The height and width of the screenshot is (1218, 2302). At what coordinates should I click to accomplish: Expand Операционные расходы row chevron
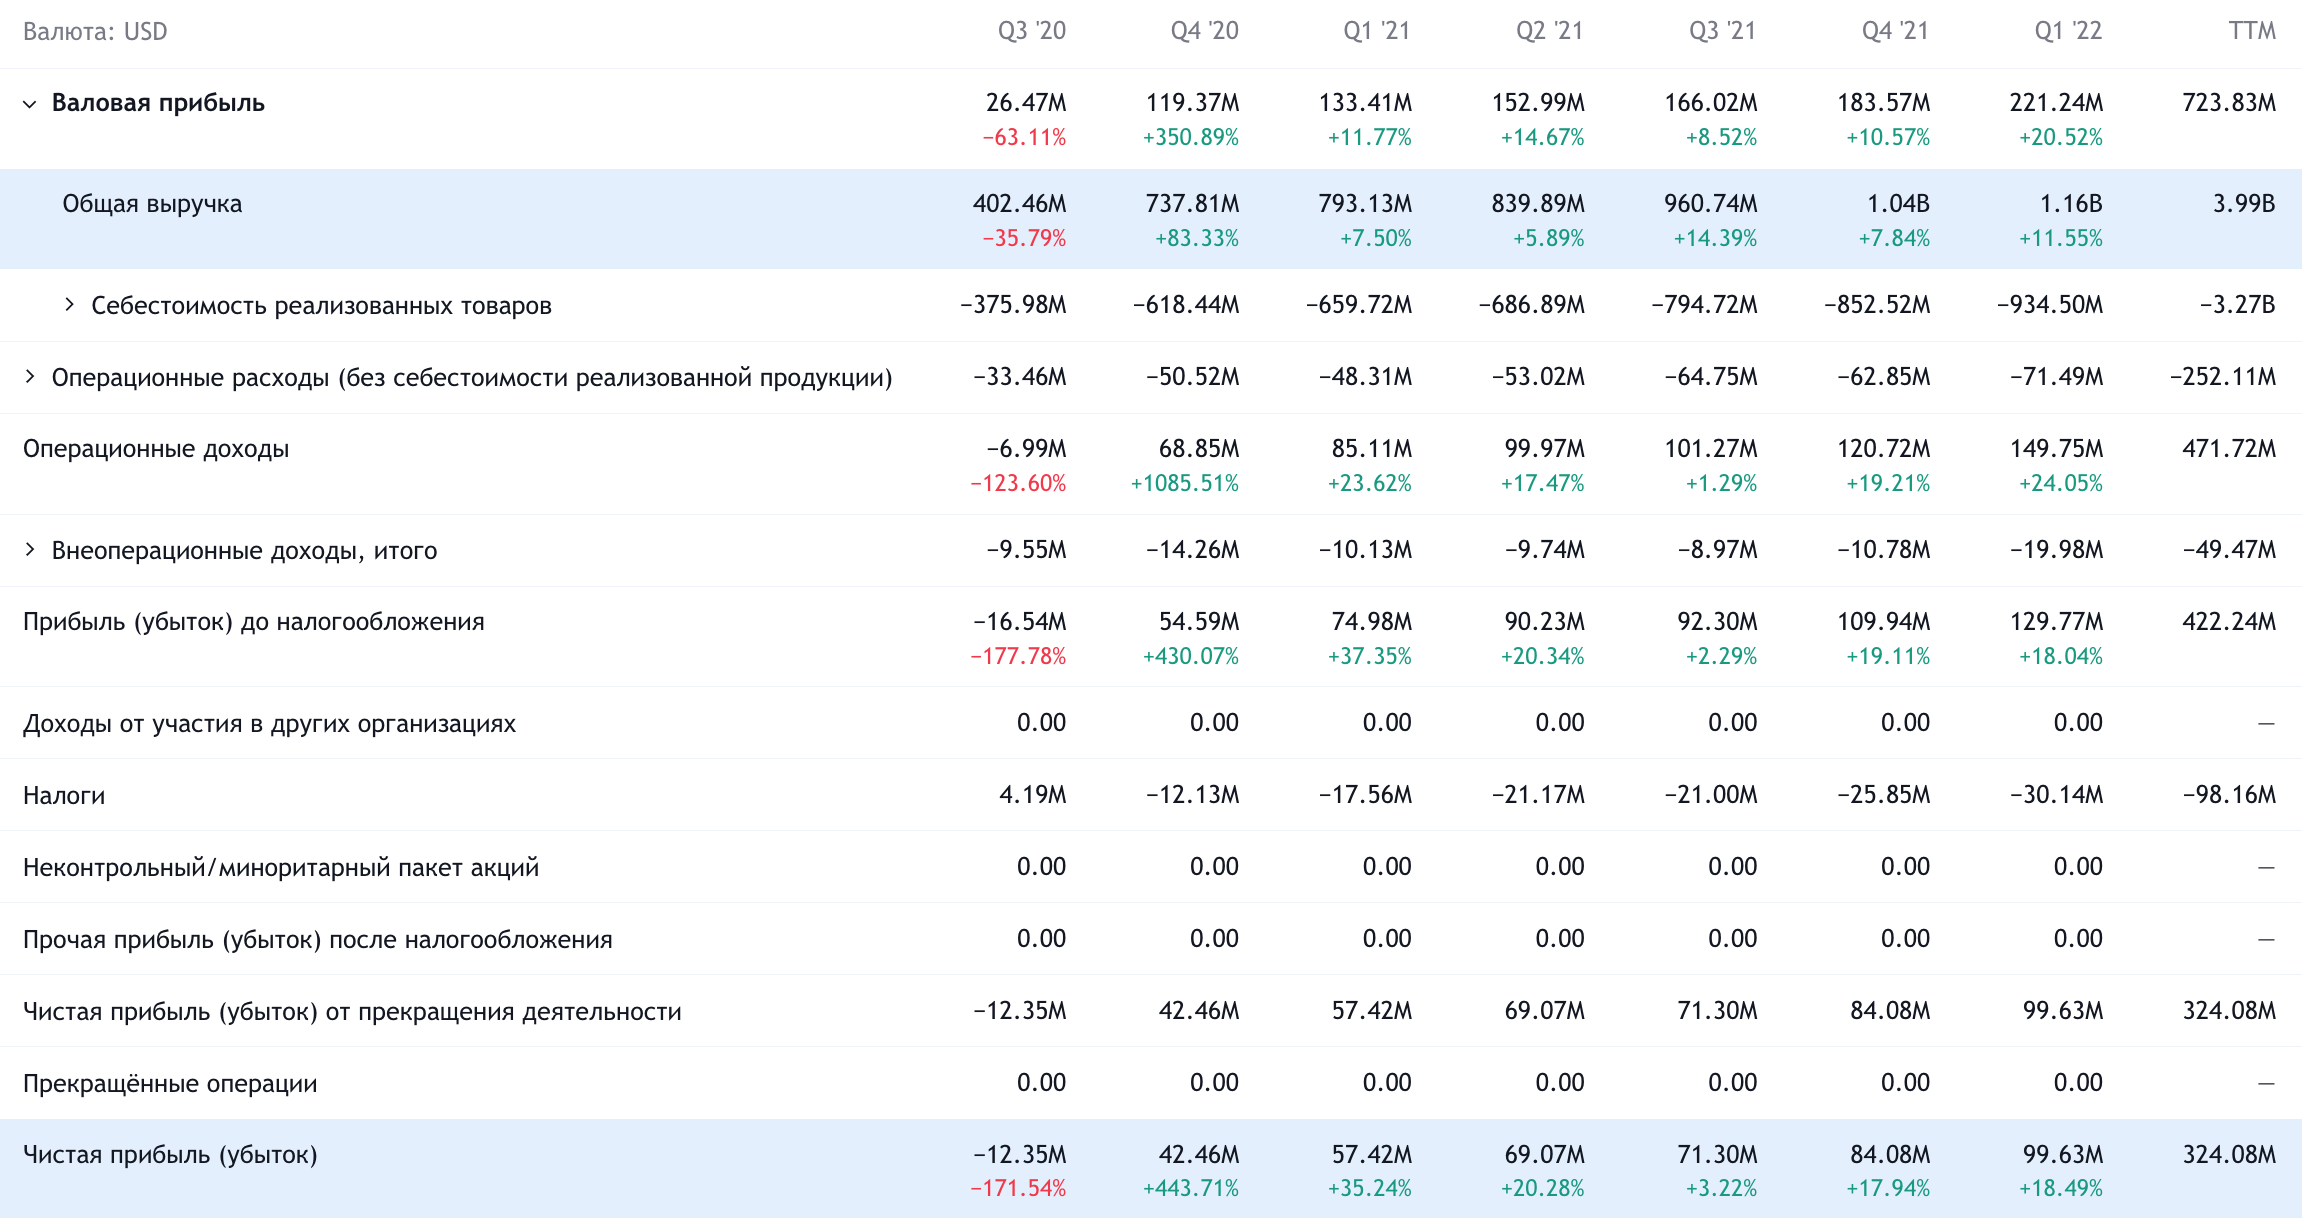pos(30,377)
